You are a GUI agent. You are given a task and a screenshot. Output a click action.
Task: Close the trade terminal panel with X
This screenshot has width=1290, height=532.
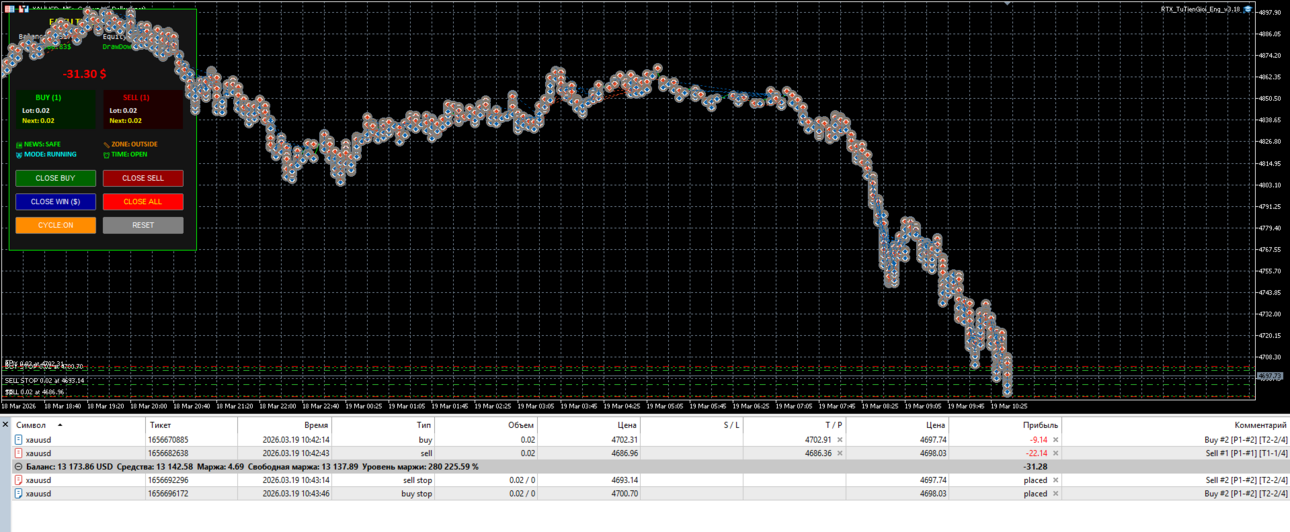(5, 425)
